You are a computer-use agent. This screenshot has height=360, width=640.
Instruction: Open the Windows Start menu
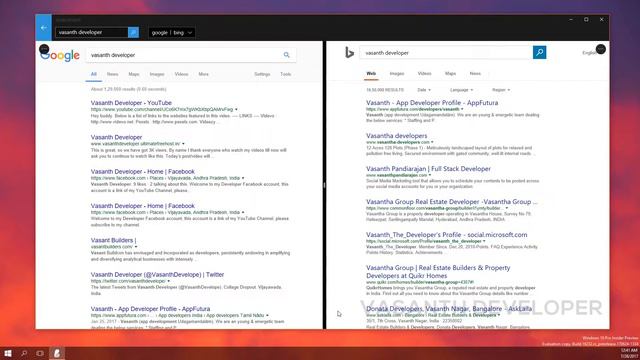coord(8,353)
